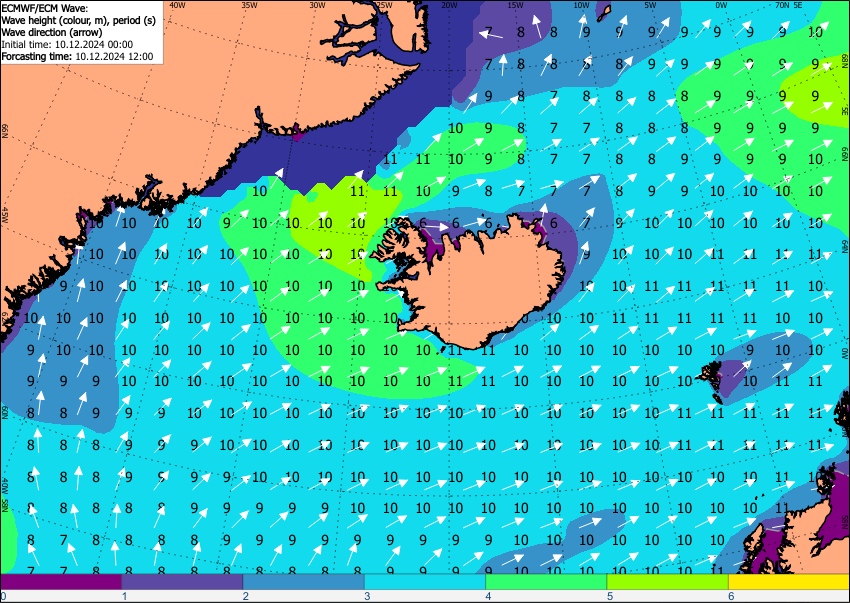The image size is (850, 603).
Task: Click the '35W' longitude label
Action: point(249,5)
